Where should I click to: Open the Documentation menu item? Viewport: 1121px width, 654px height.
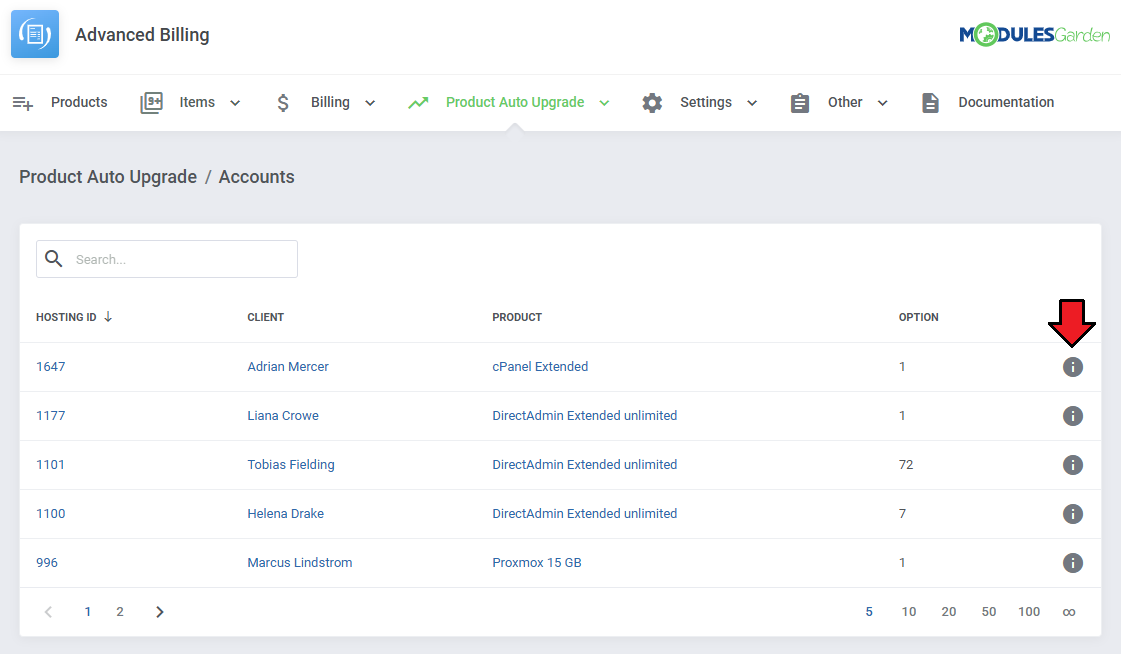[x=1006, y=102]
